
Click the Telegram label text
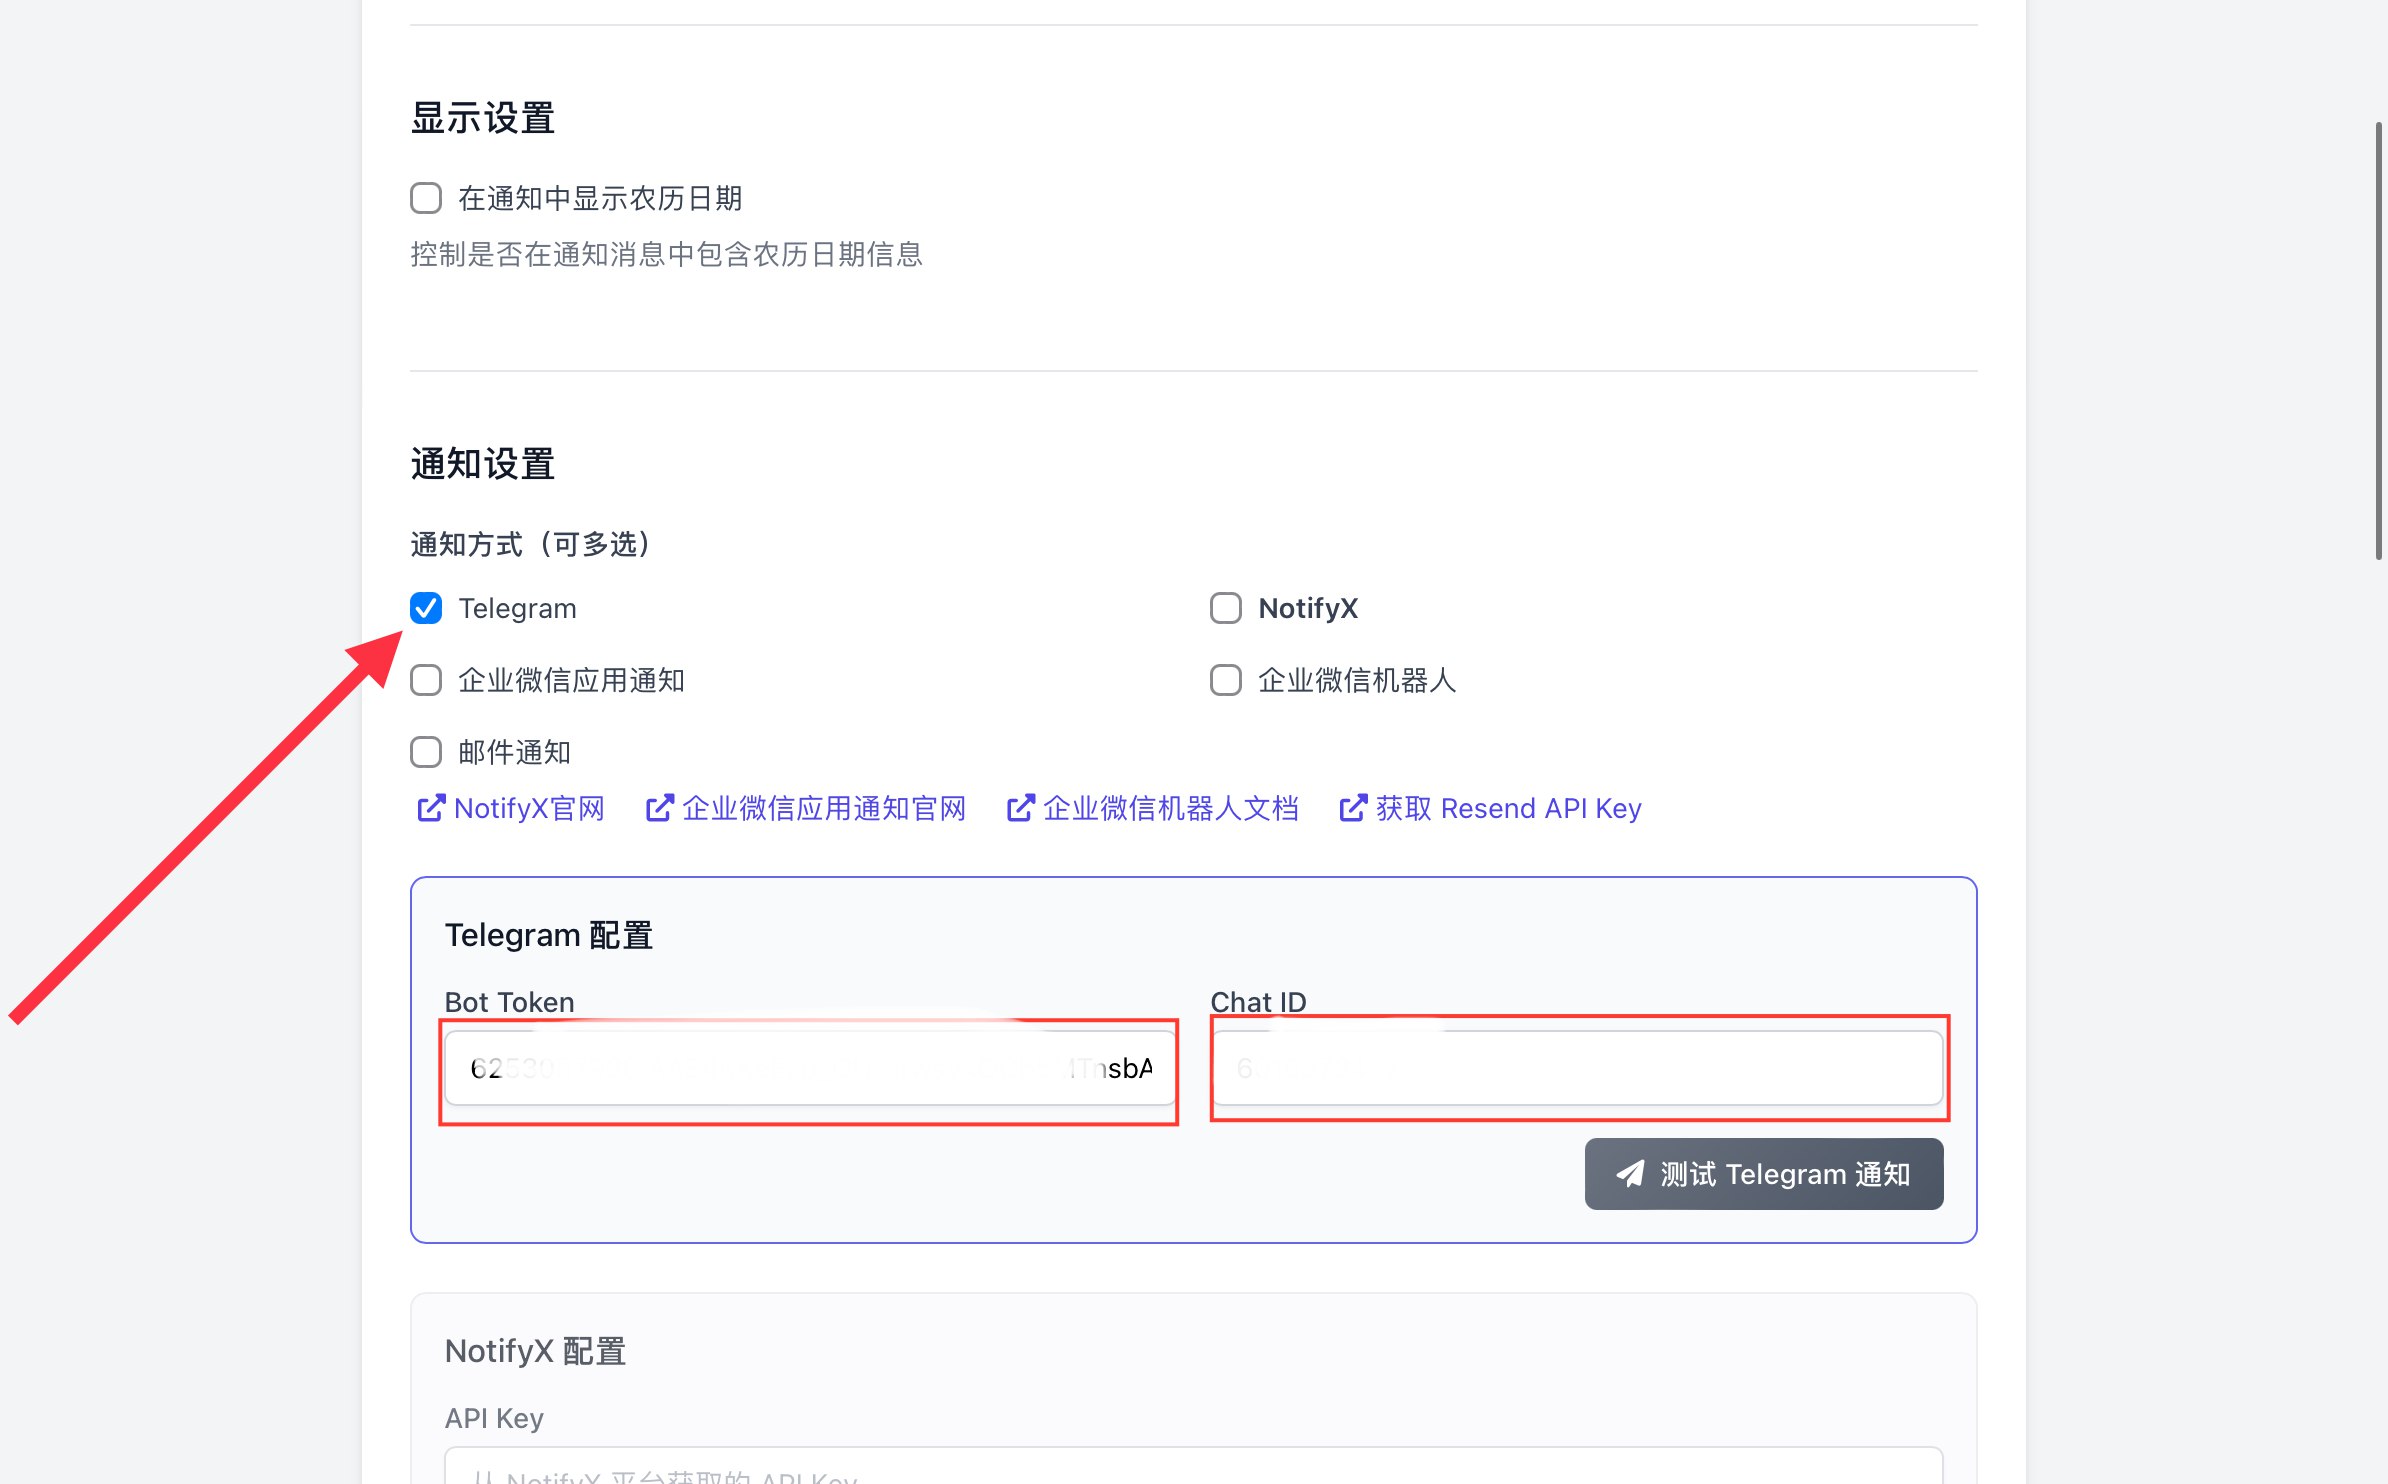[518, 608]
